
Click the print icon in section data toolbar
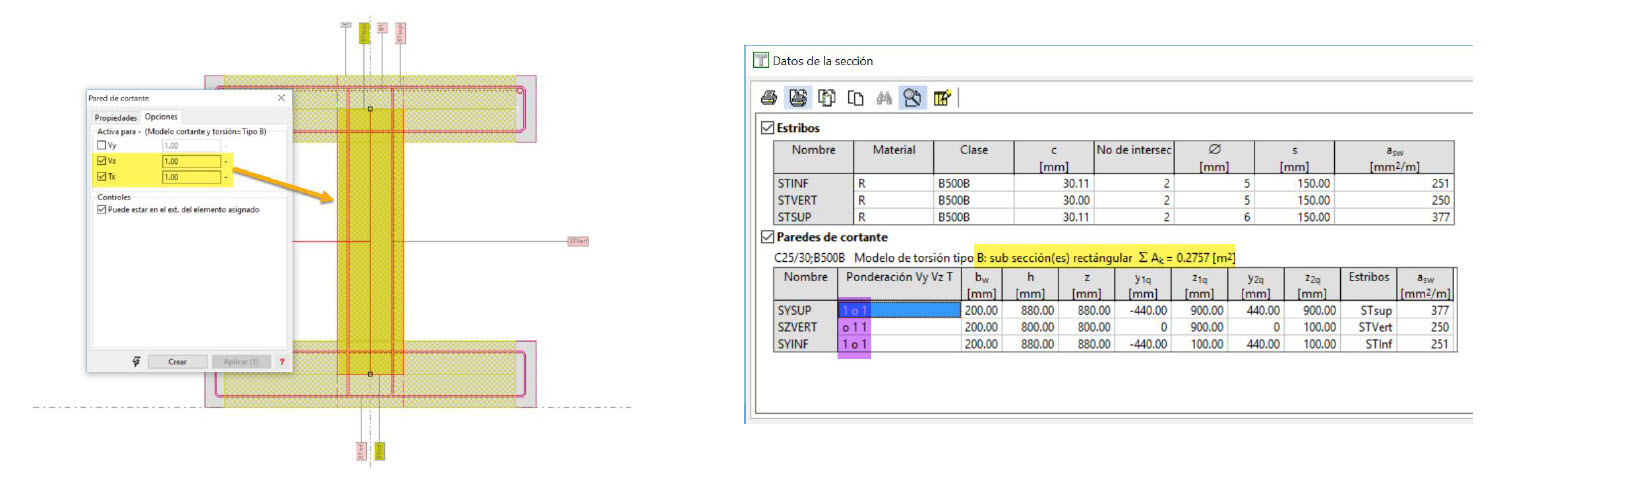[769, 98]
